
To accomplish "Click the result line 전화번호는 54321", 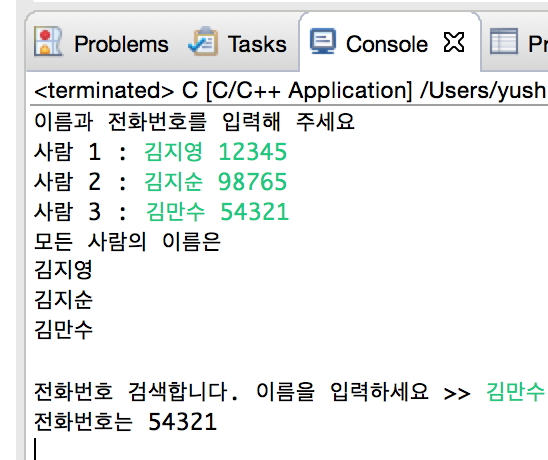I will pyautogui.click(x=126, y=421).
